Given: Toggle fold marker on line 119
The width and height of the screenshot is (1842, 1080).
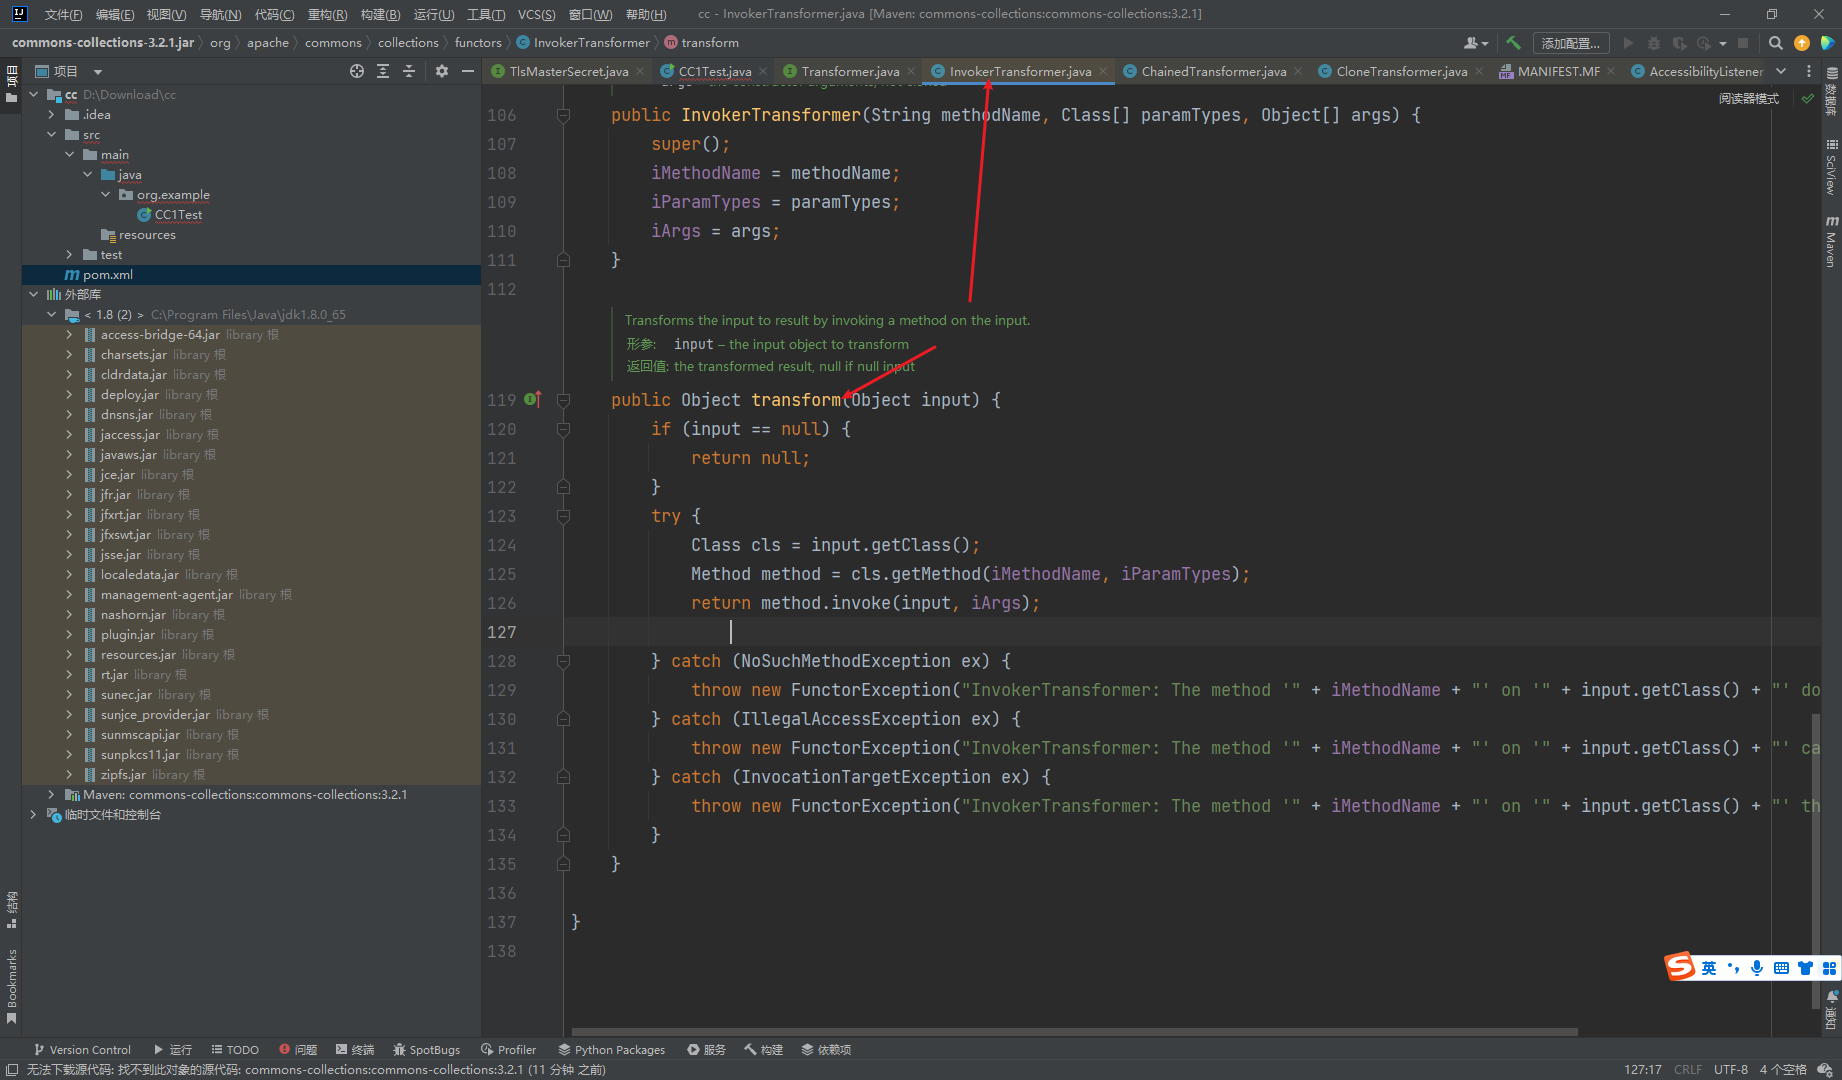Looking at the screenshot, I should (x=563, y=400).
